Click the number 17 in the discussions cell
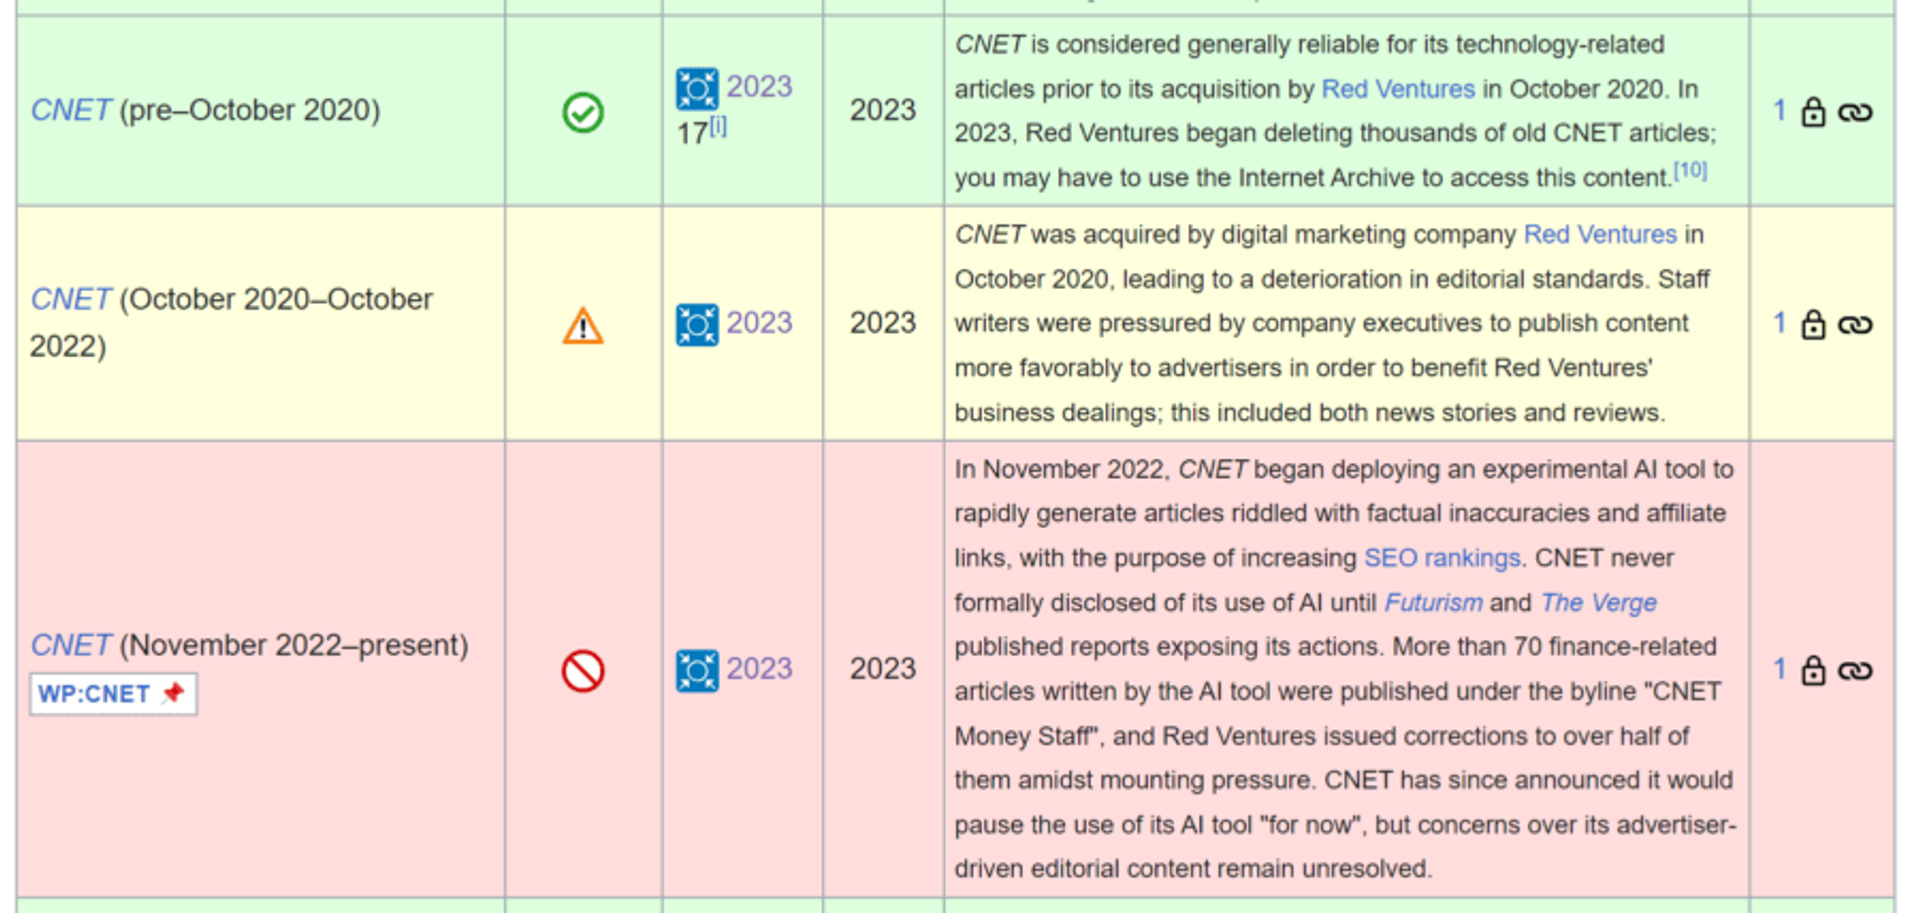The image size is (1920, 913). point(692,134)
